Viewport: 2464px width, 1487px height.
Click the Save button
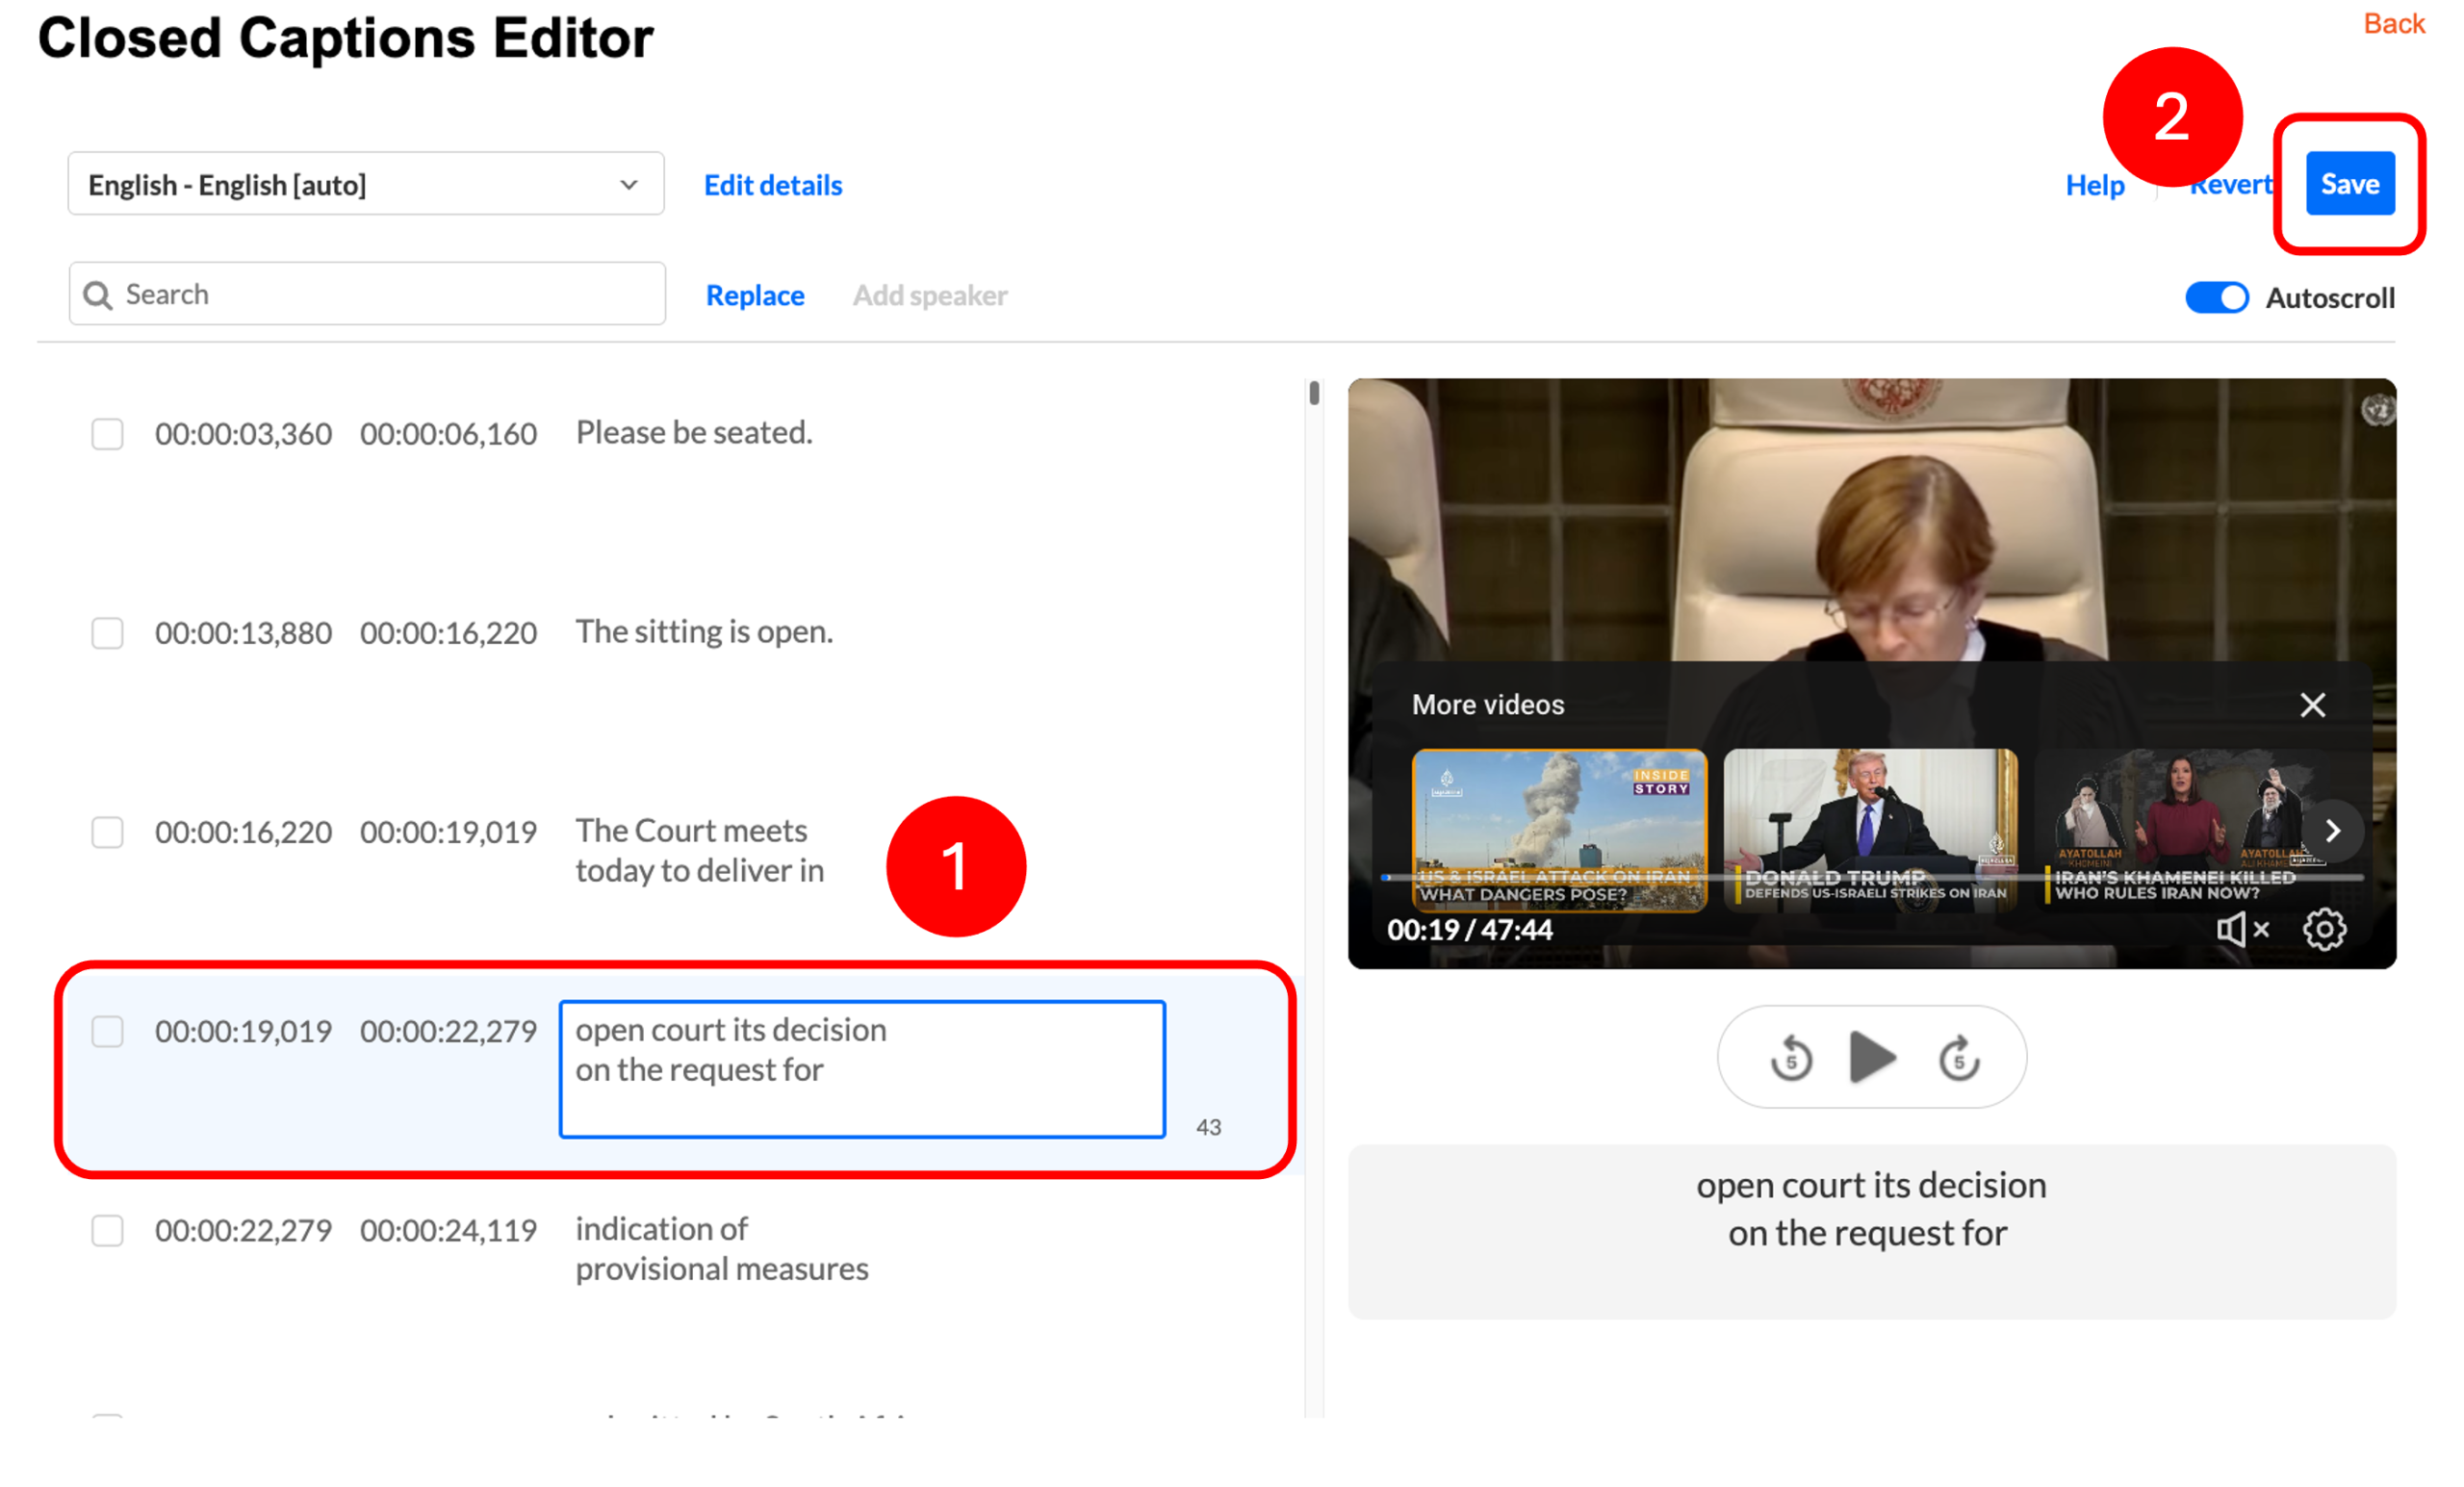[2349, 184]
